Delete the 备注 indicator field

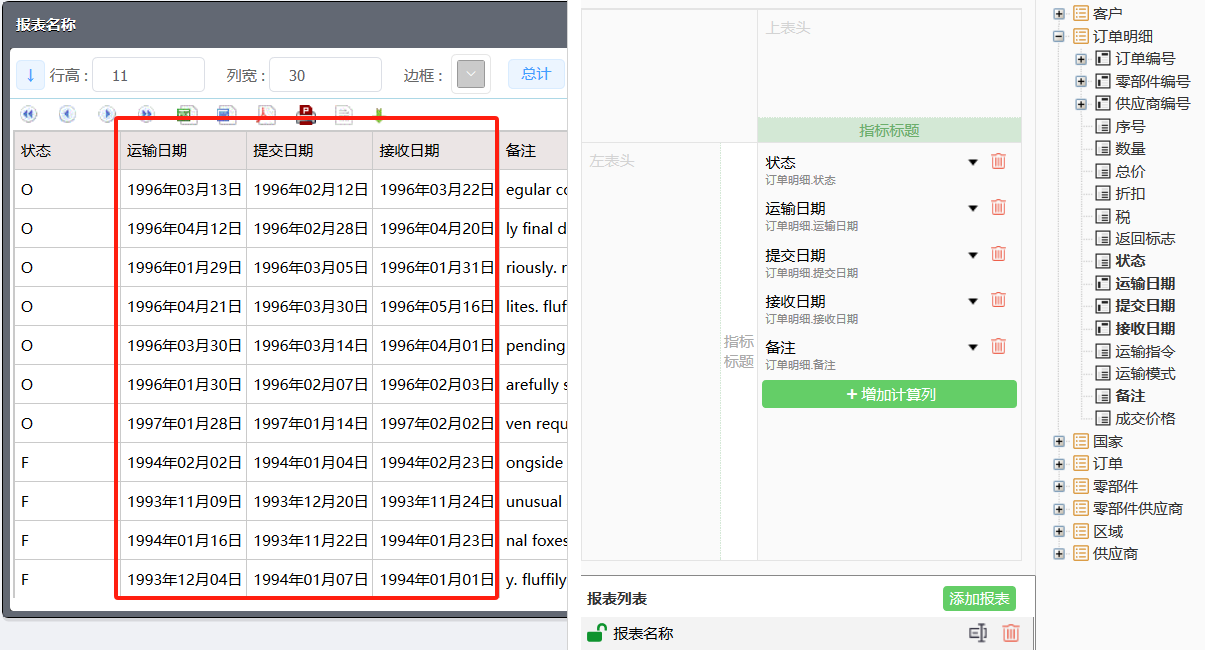[x=998, y=347]
